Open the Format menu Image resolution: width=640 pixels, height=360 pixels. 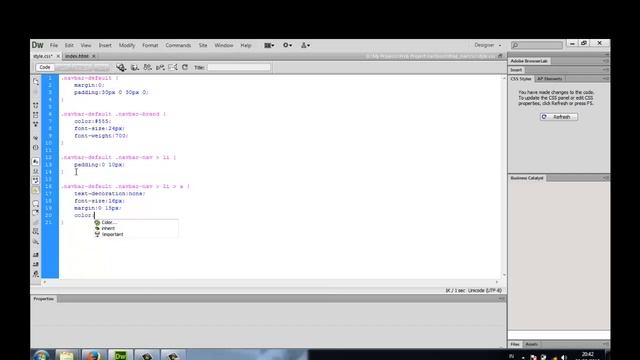(150, 45)
